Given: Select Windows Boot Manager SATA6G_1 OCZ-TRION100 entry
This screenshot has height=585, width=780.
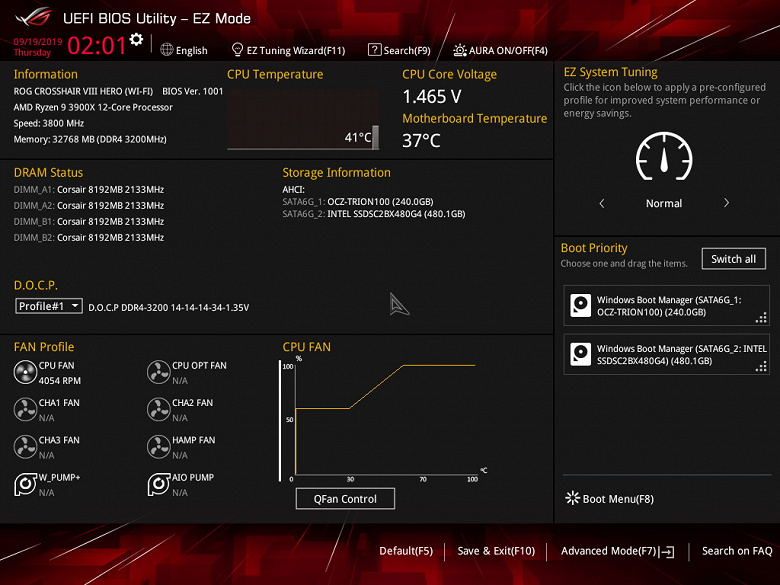Looking at the screenshot, I should pos(667,305).
